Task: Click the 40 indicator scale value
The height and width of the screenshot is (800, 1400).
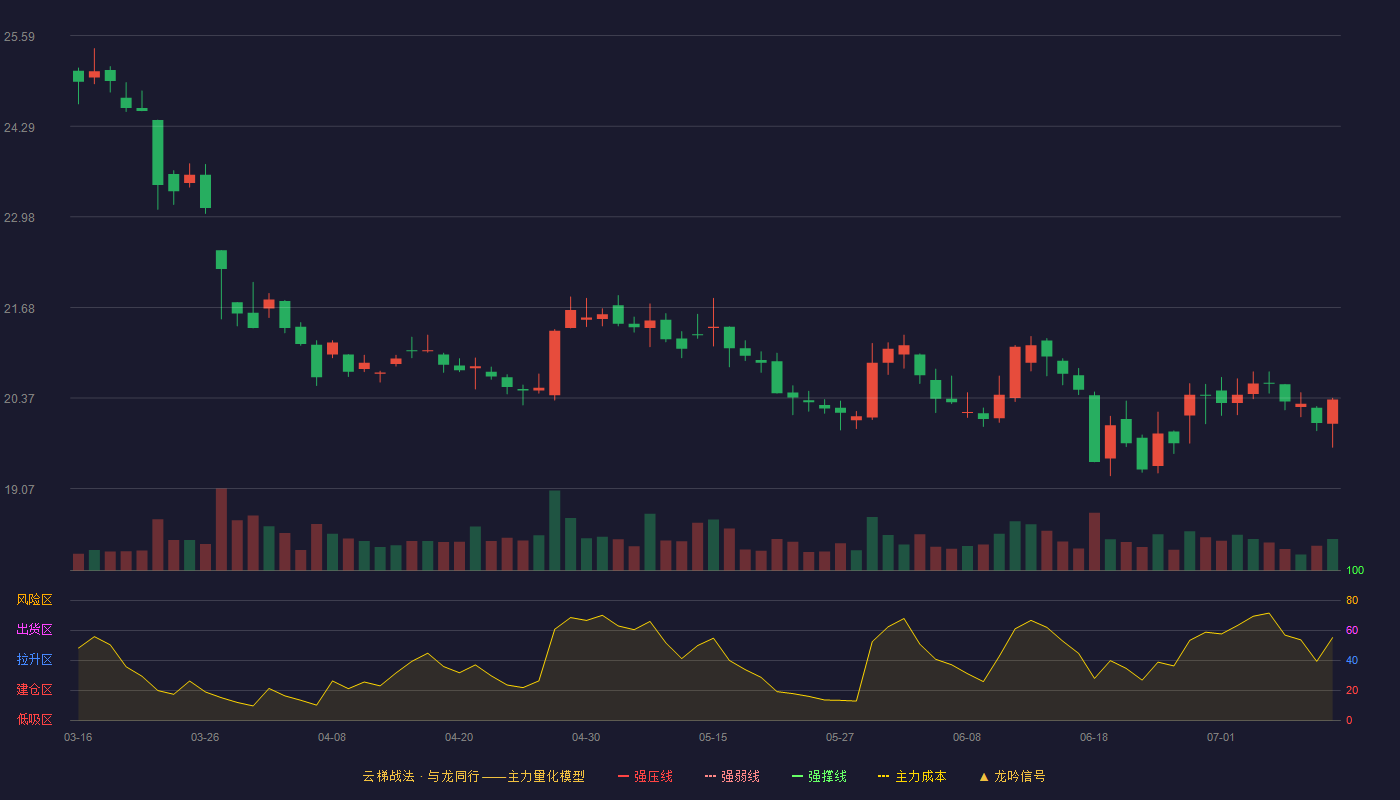Action: [1352, 660]
